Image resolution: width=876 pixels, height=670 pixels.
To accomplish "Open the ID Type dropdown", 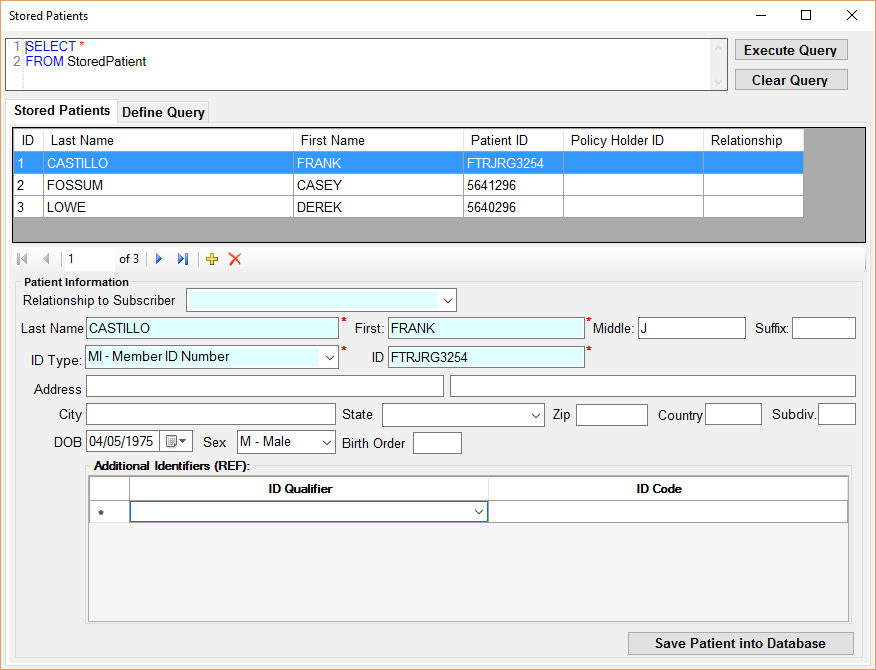I will [x=329, y=357].
